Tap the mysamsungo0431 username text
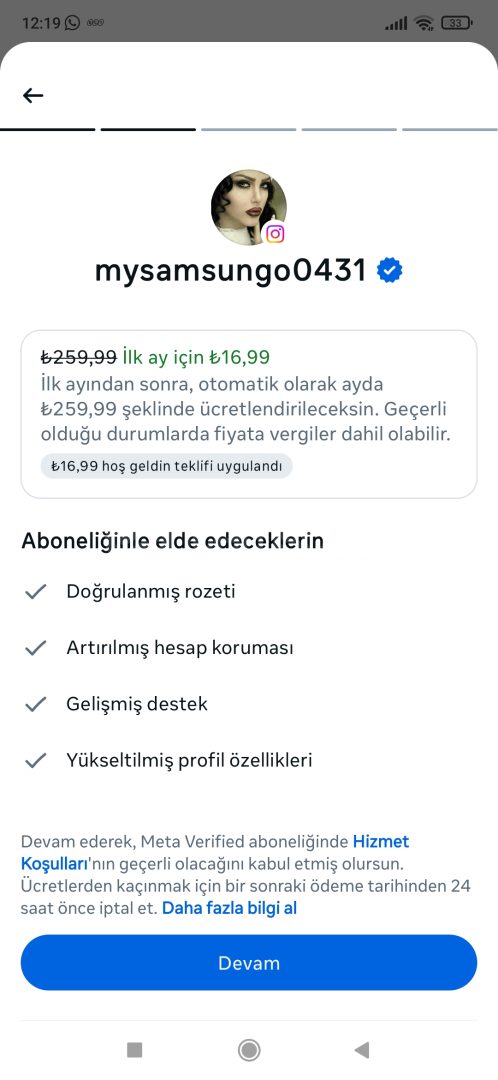The width and height of the screenshot is (498, 1080). click(231, 271)
